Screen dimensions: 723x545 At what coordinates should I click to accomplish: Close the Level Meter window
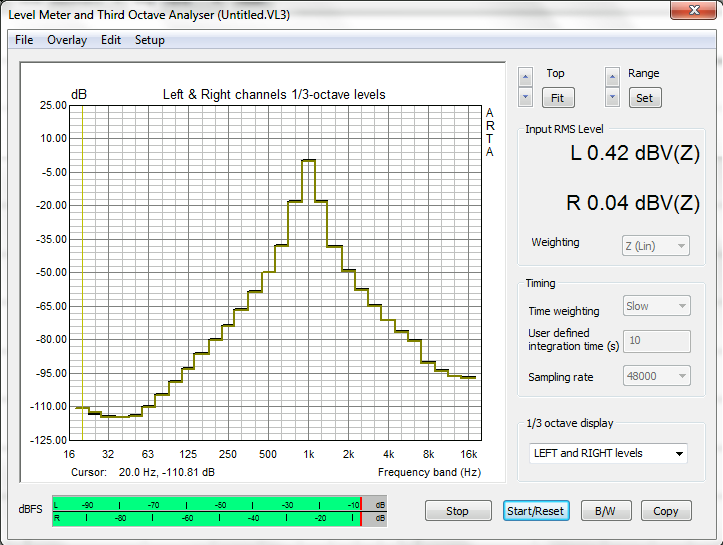click(693, 10)
